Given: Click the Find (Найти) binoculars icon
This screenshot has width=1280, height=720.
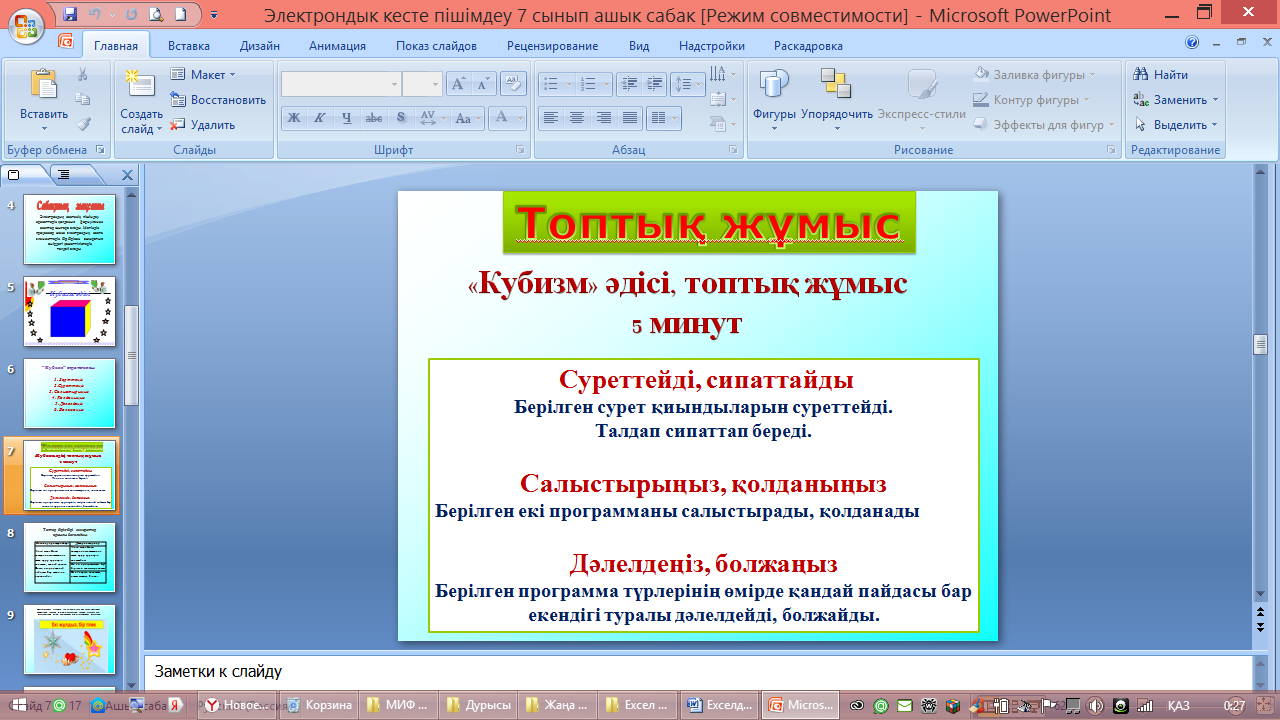Looking at the screenshot, I should pos(1141,75).
